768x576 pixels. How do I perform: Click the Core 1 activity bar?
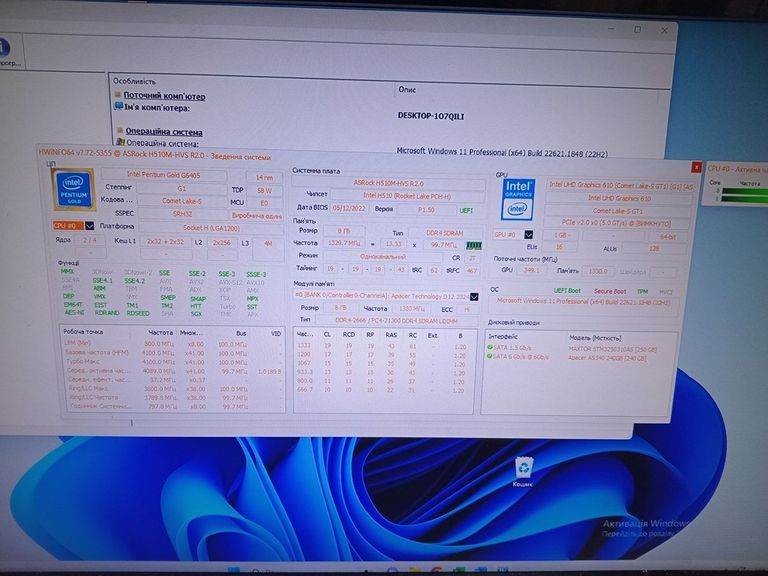coord(744,198)
